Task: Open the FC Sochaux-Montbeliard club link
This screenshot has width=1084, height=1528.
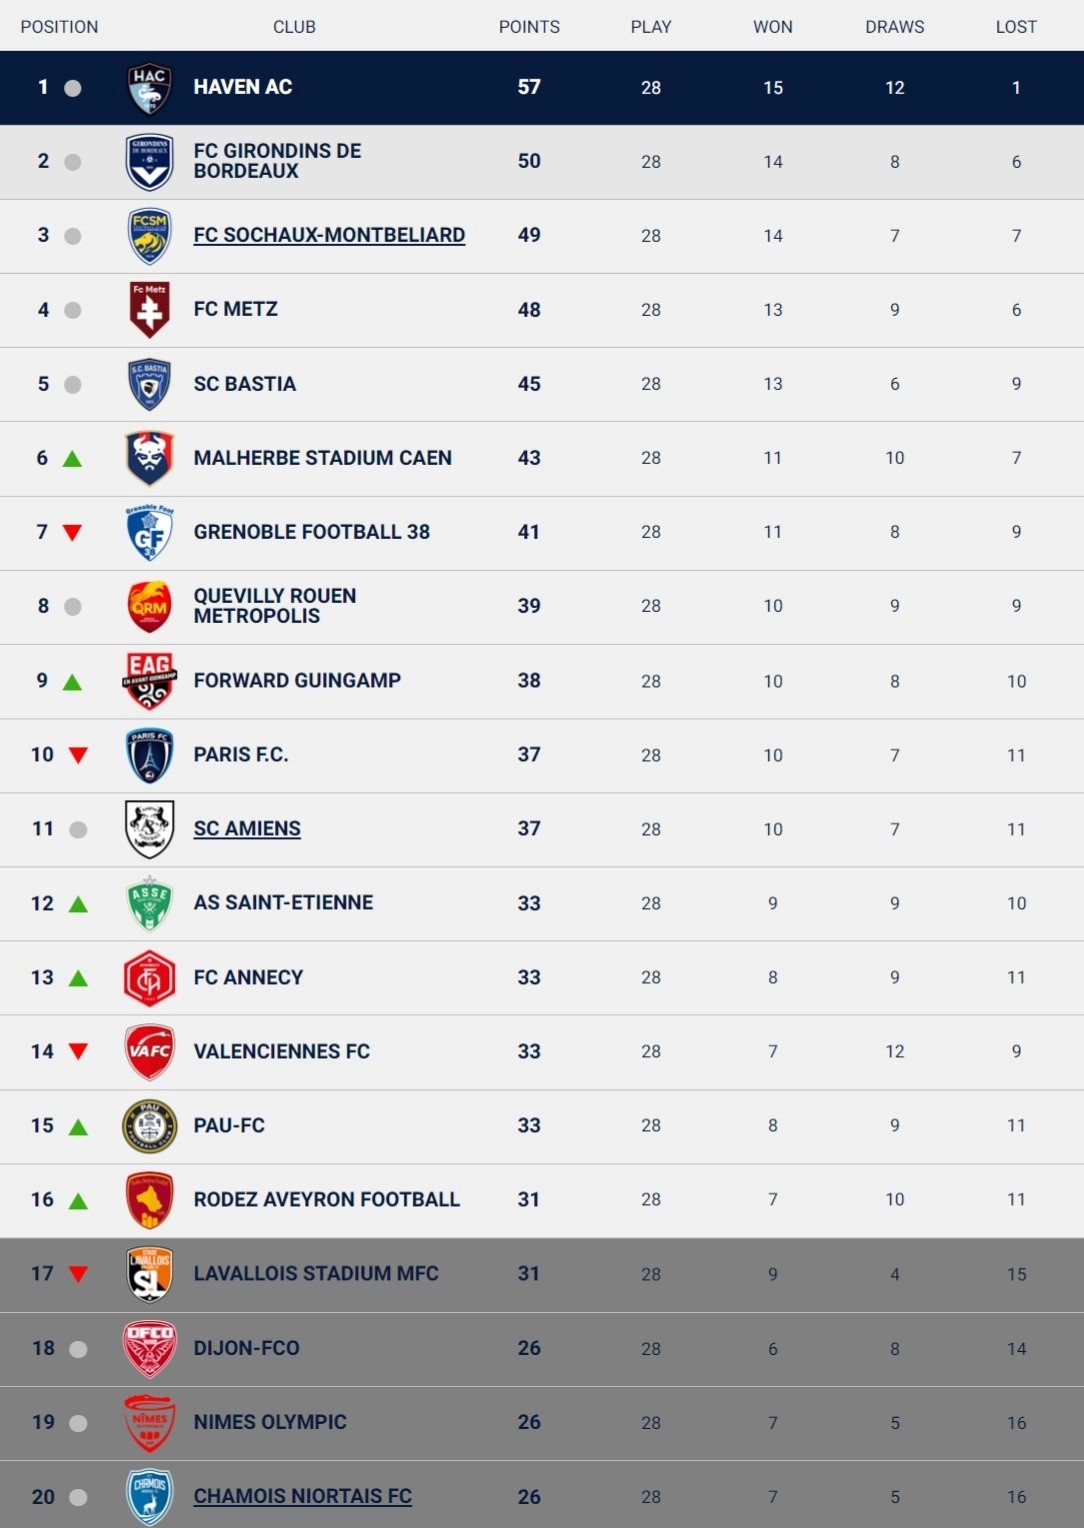Action: (x=329, y=236)
